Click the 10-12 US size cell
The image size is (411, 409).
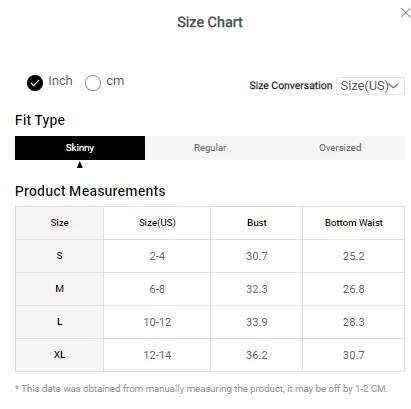(157, 322)
